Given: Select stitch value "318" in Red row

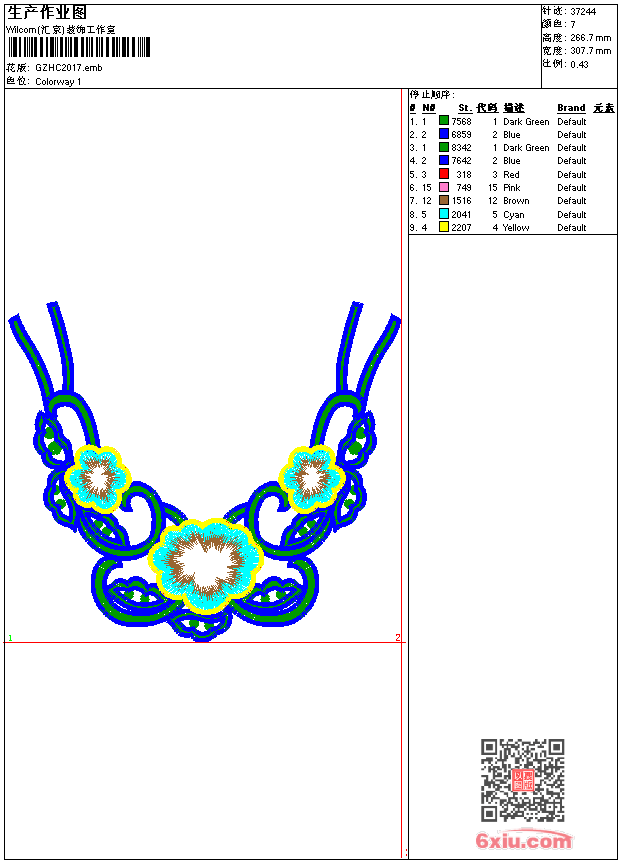Looking at the screenshot, I should pyautogui.click(x=464, y=174).
